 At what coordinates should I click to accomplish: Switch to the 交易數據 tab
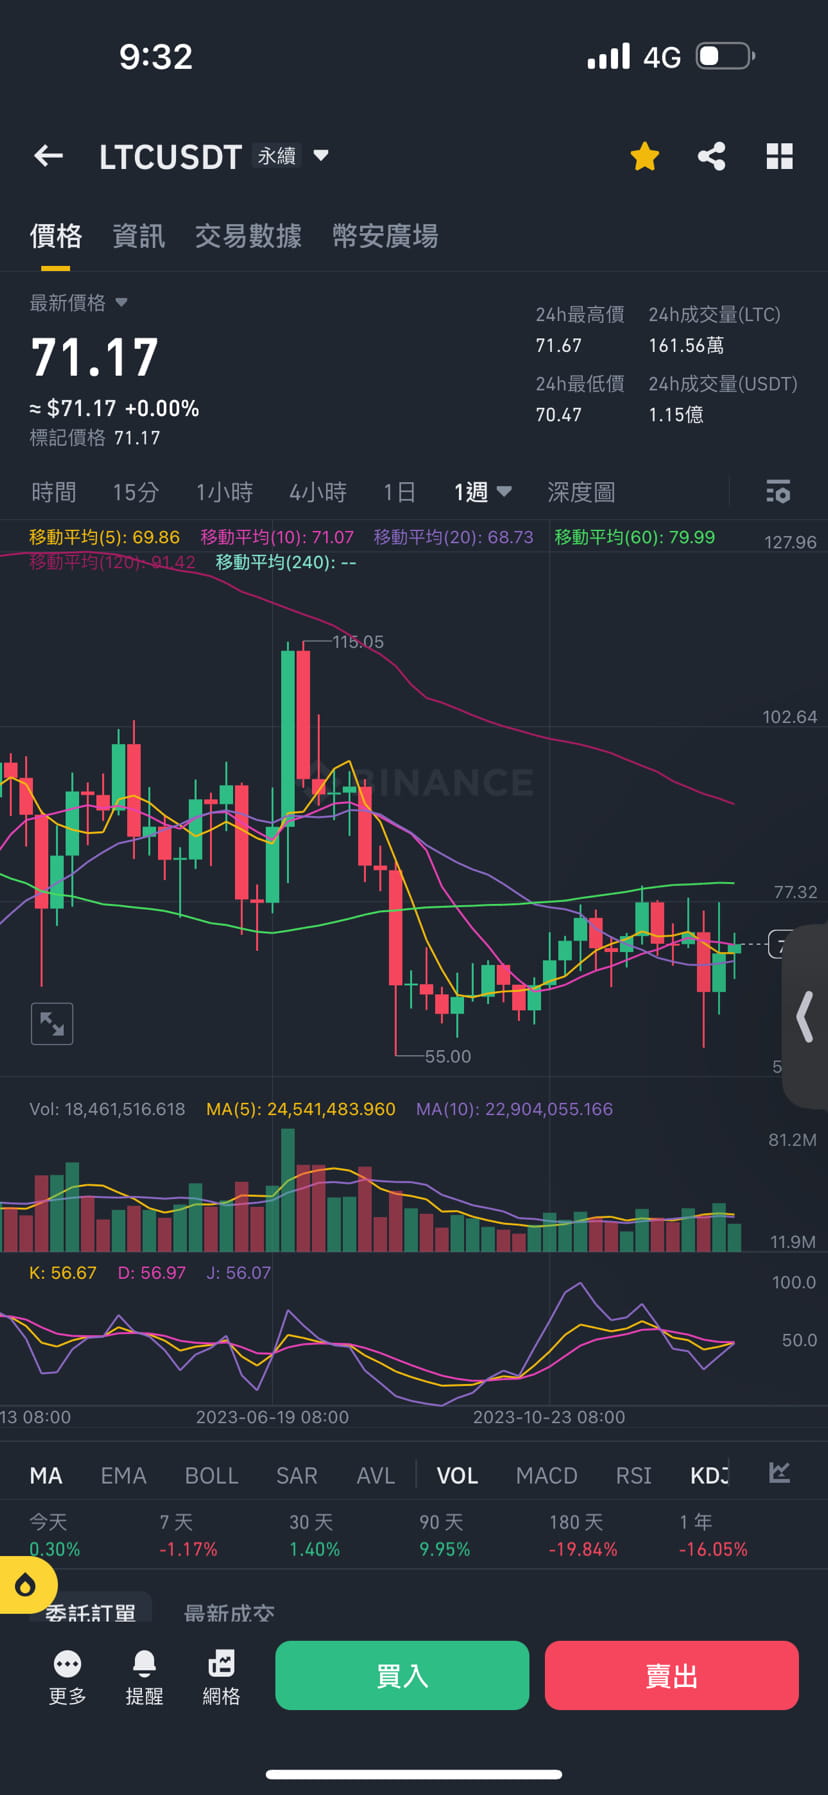pyautogui.click(x=248, y=236)
